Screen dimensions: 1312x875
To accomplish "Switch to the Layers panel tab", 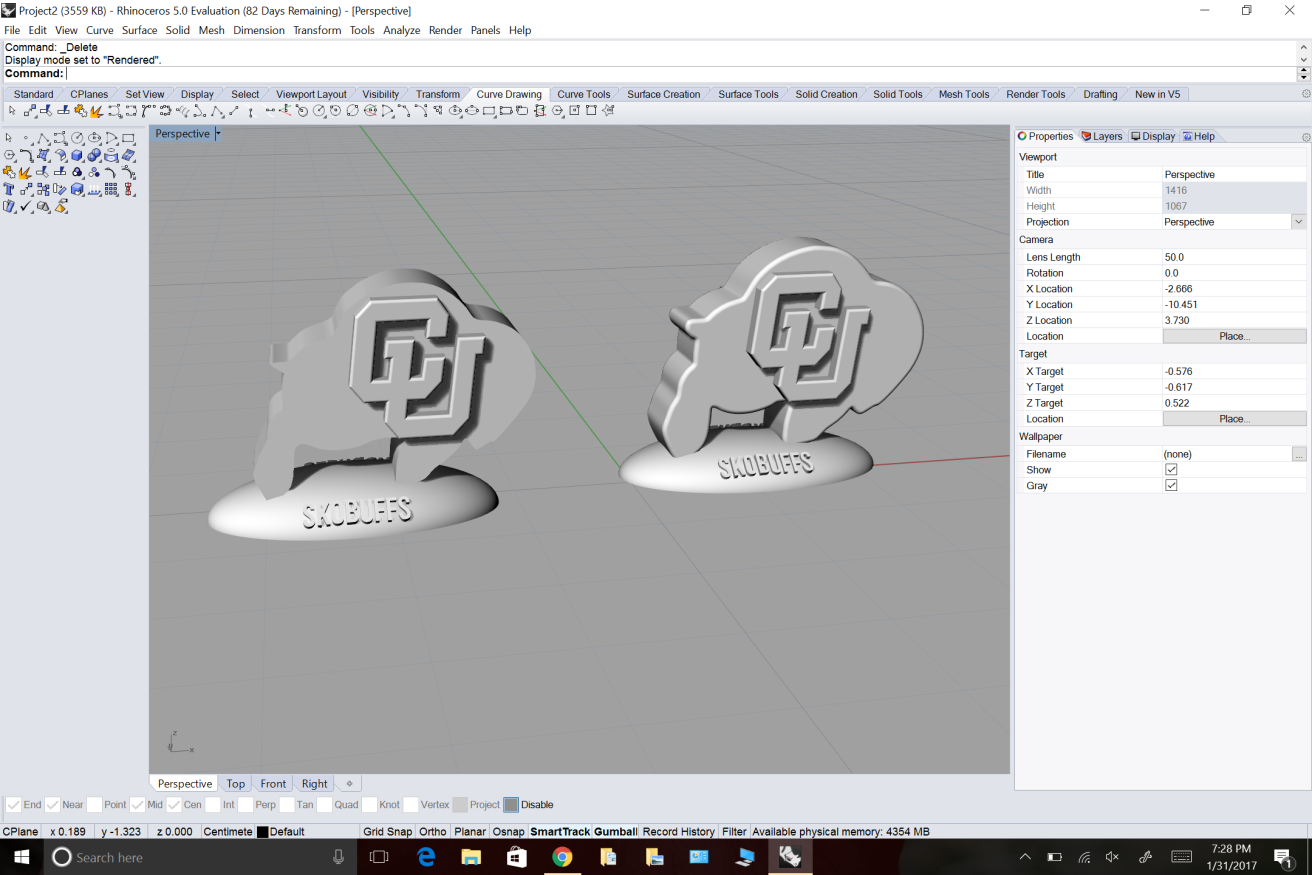I will (x=1102, y=136).
